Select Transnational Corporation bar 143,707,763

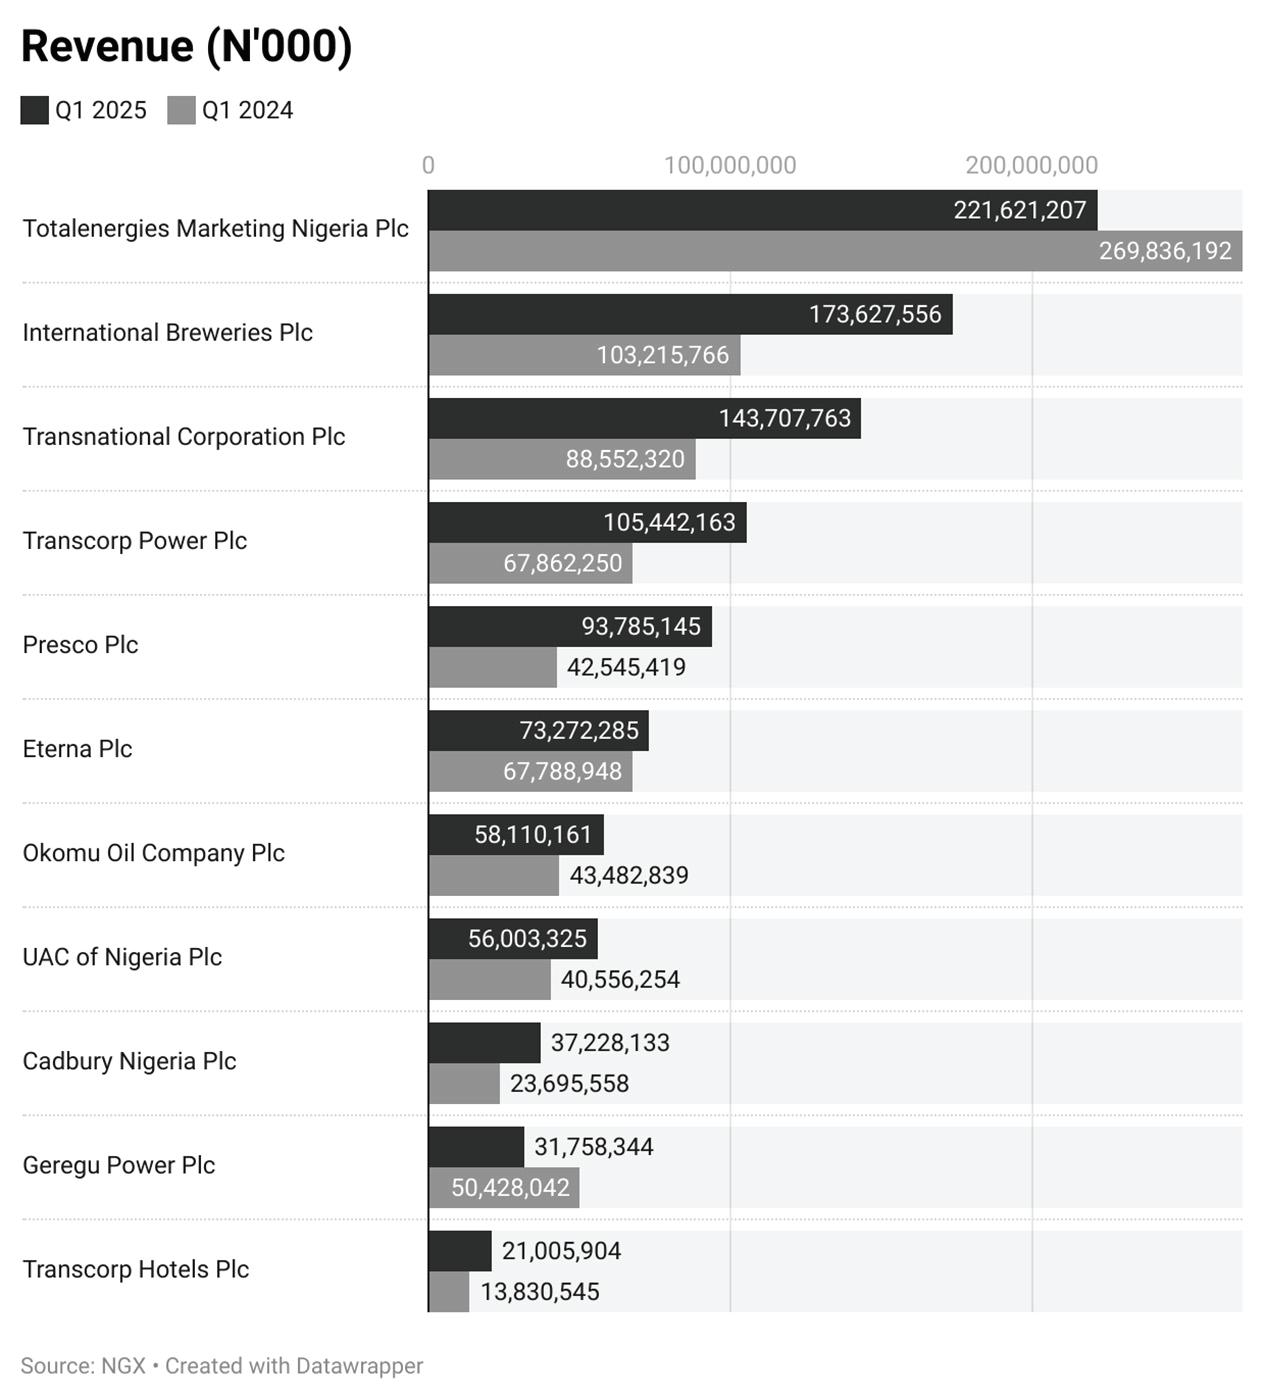[645, 418]
